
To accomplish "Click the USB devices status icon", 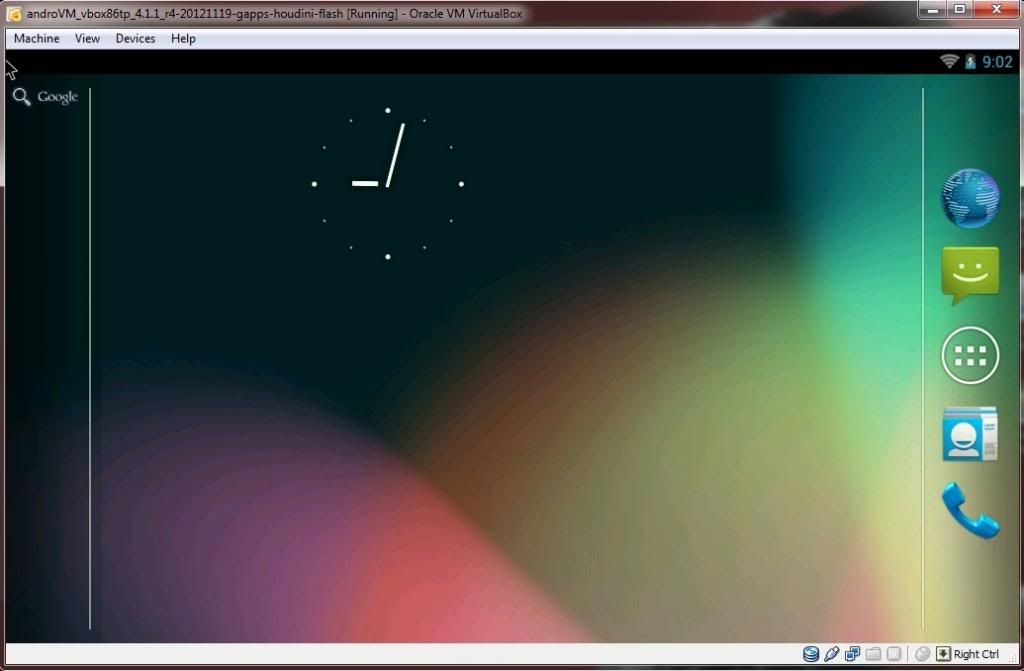I will click(831, 653).
